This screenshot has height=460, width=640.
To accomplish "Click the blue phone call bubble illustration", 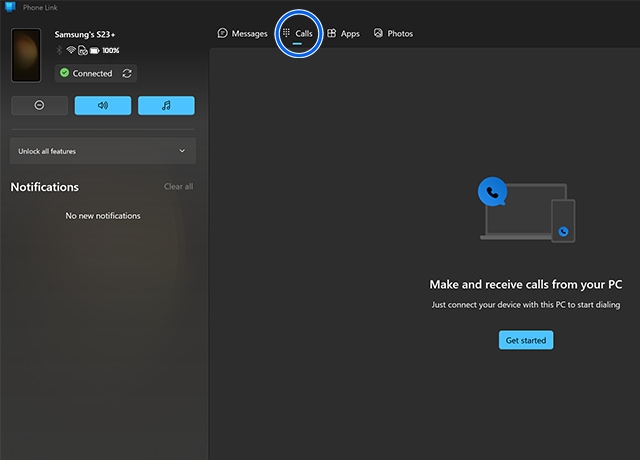I will coord(493,191).
